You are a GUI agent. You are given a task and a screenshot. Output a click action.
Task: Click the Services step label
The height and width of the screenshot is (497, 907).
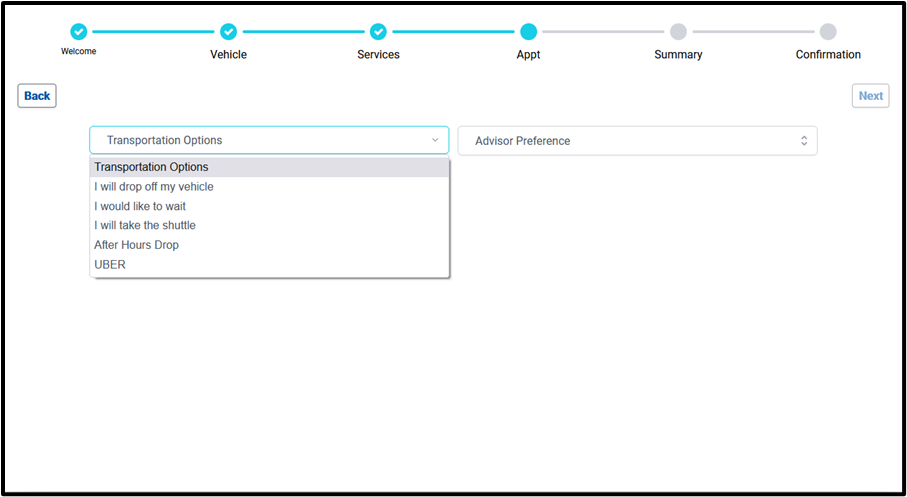coord(378,55)
